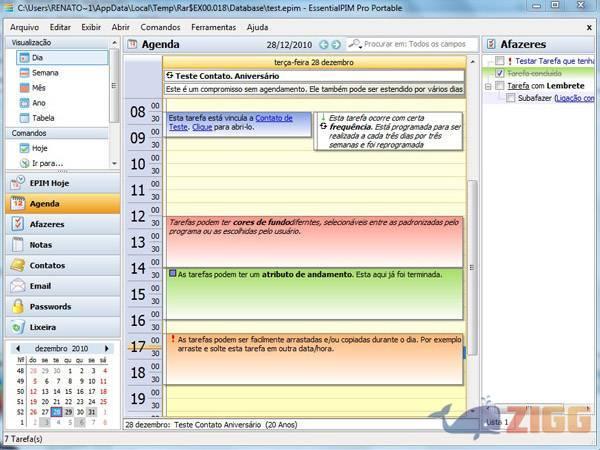The height and width of the screenshot is (450, 600).
Task: Open the search magnifier field dropdown
Action: point(355,45)
